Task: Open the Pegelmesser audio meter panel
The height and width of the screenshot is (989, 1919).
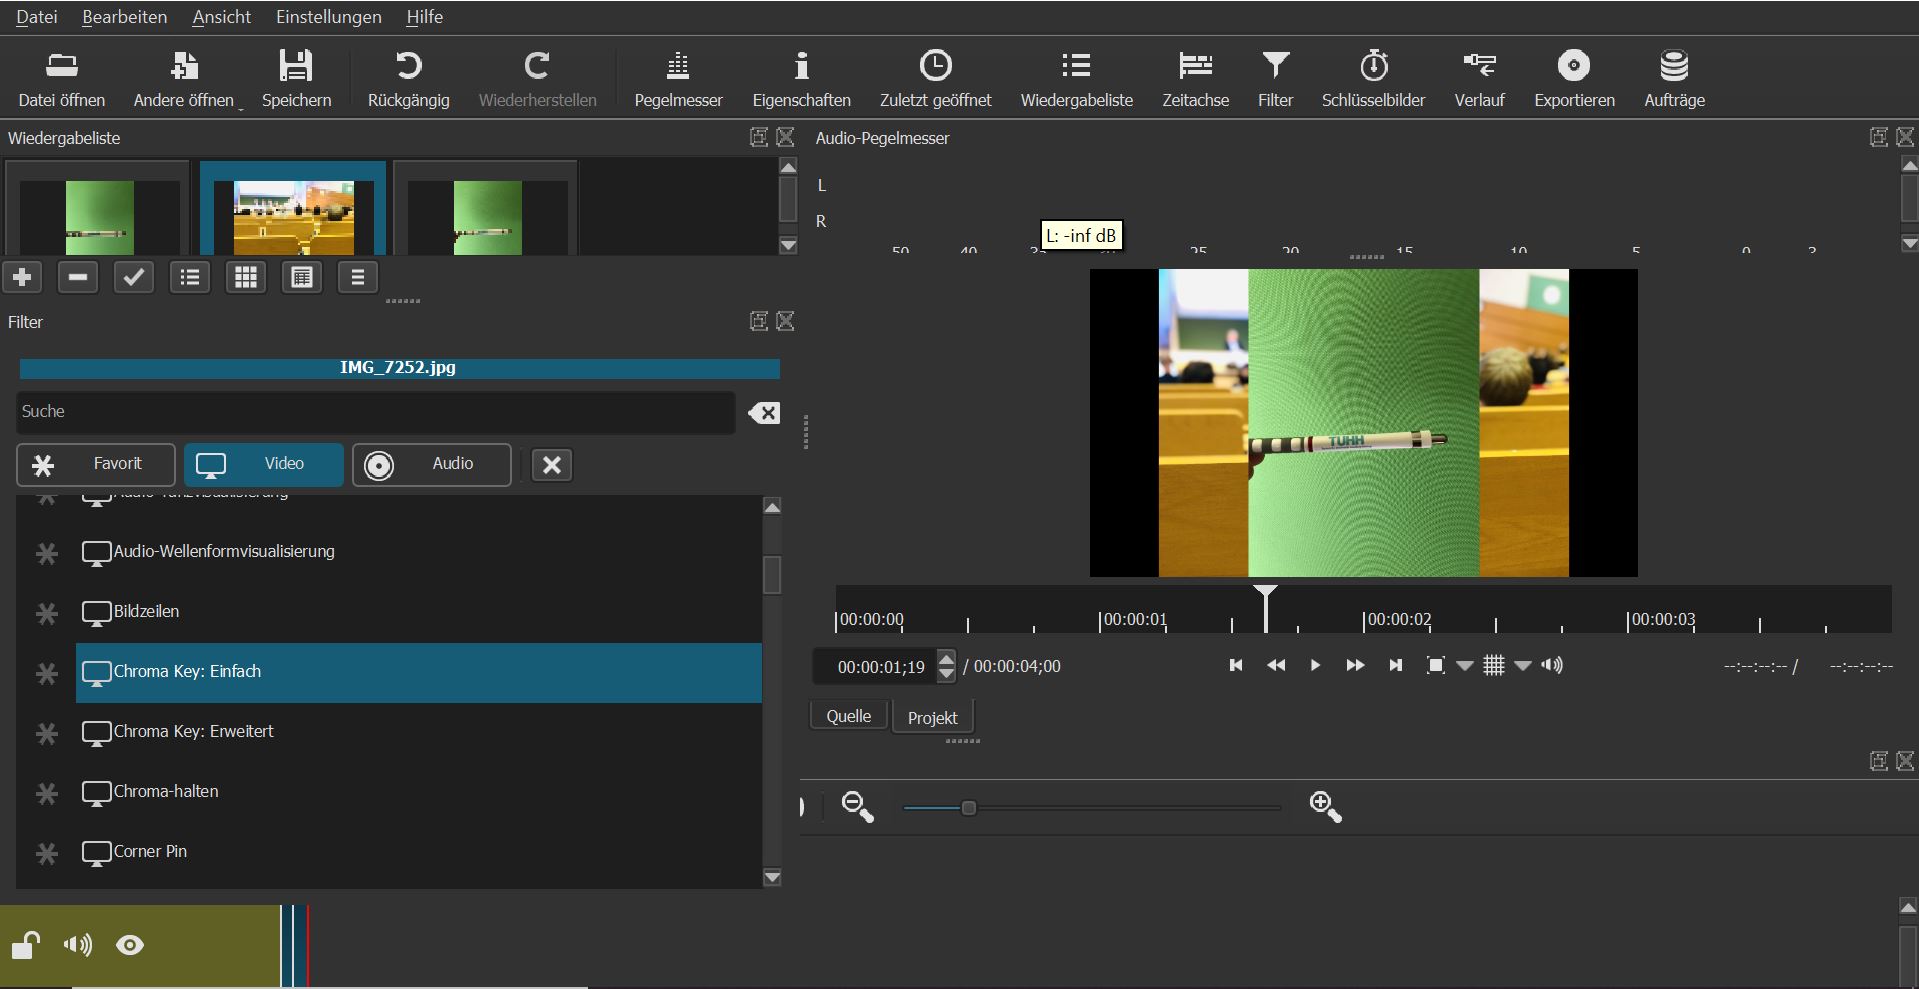Action: 678,78
